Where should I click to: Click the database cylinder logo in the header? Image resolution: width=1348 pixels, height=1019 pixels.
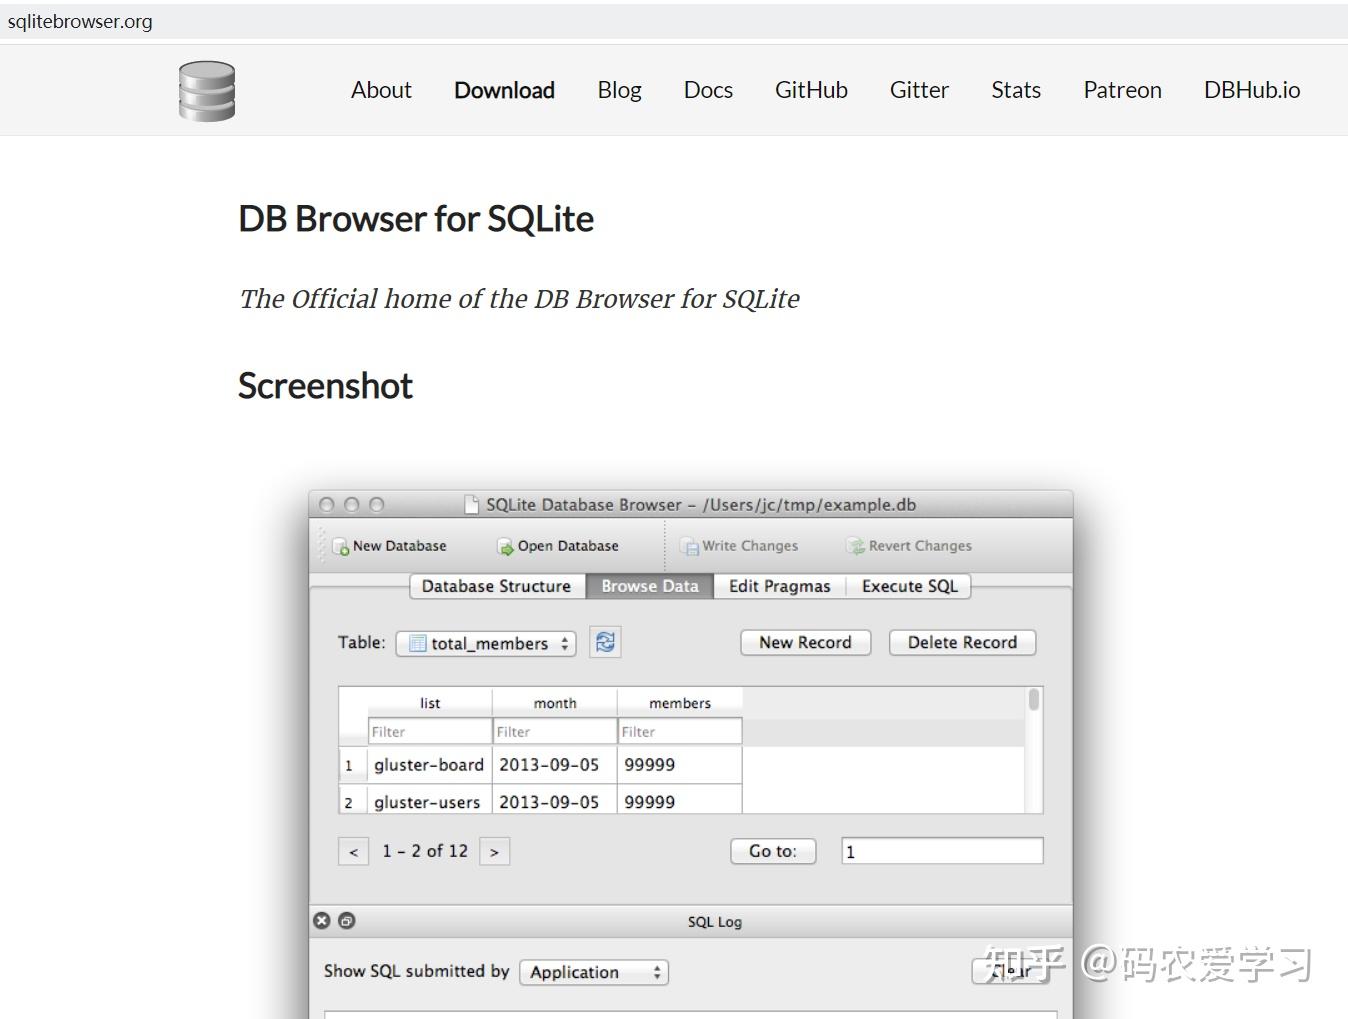coord(206,90)
